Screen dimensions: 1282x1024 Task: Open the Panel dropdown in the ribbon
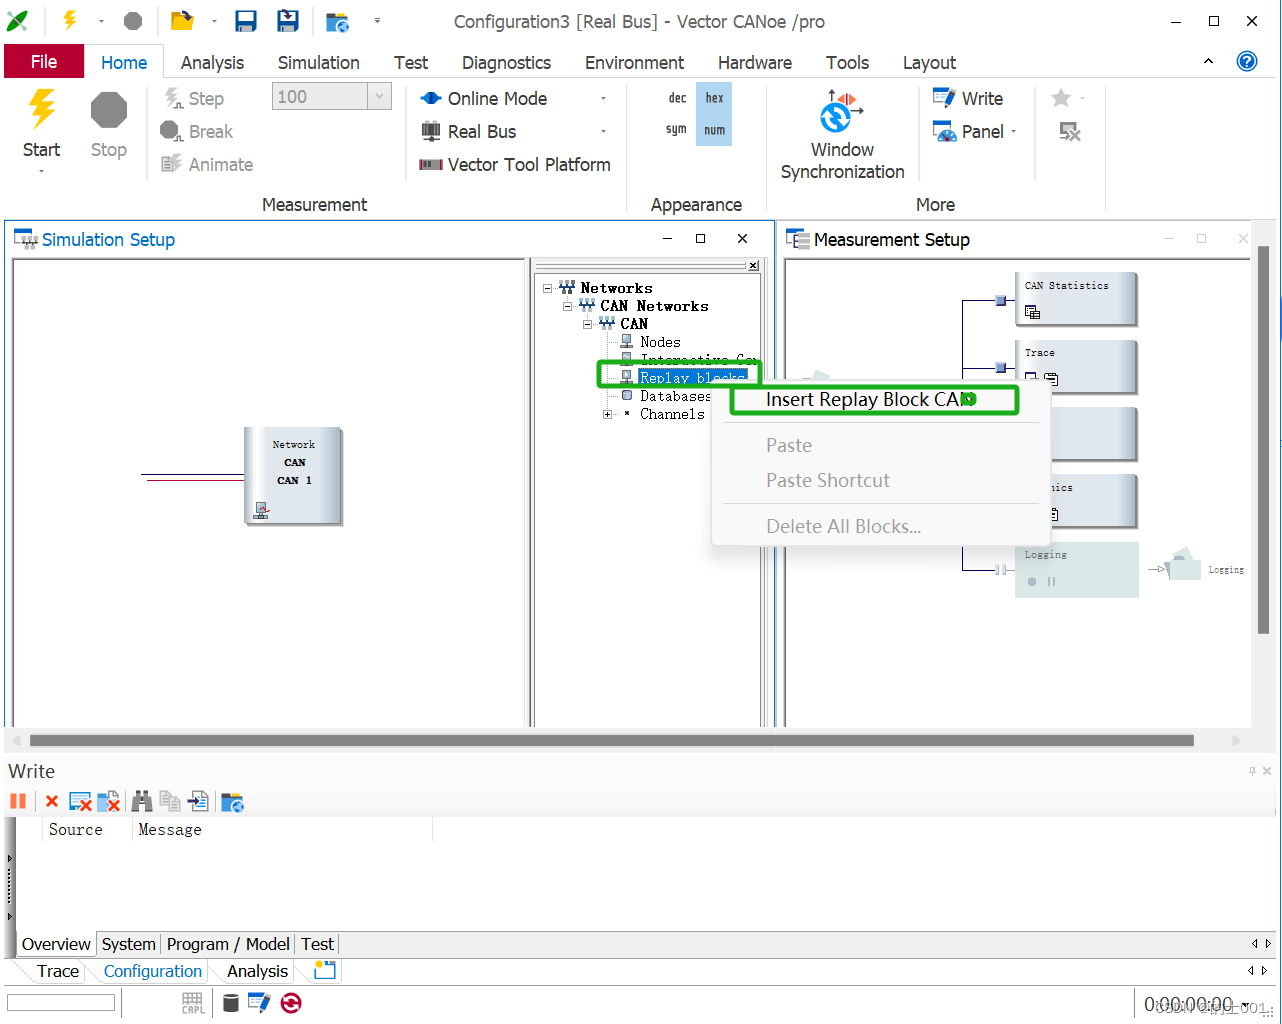tap(1014, 132)
